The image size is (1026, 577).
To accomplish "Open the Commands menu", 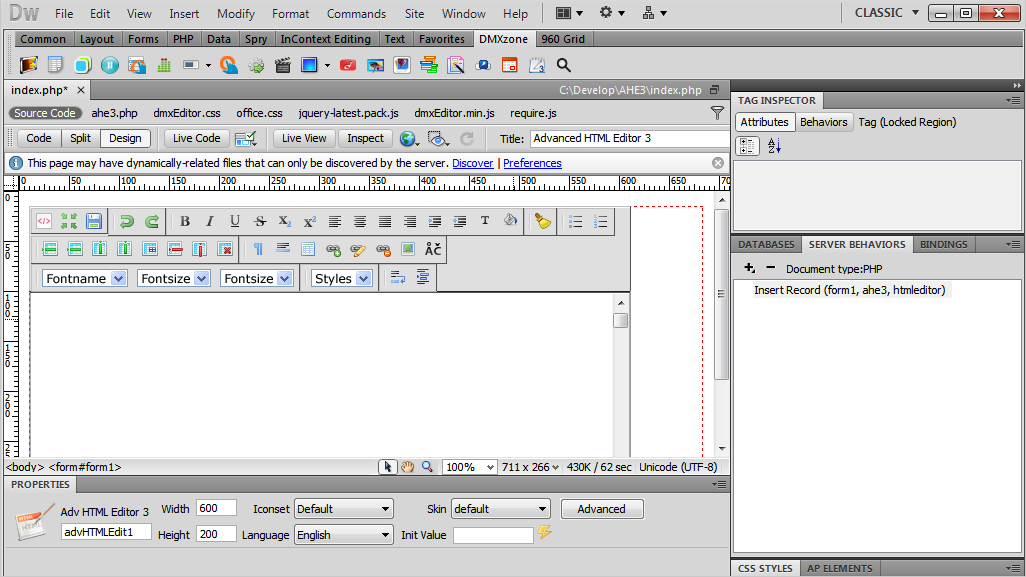I will pyautogui.click(x=357, y=13).
